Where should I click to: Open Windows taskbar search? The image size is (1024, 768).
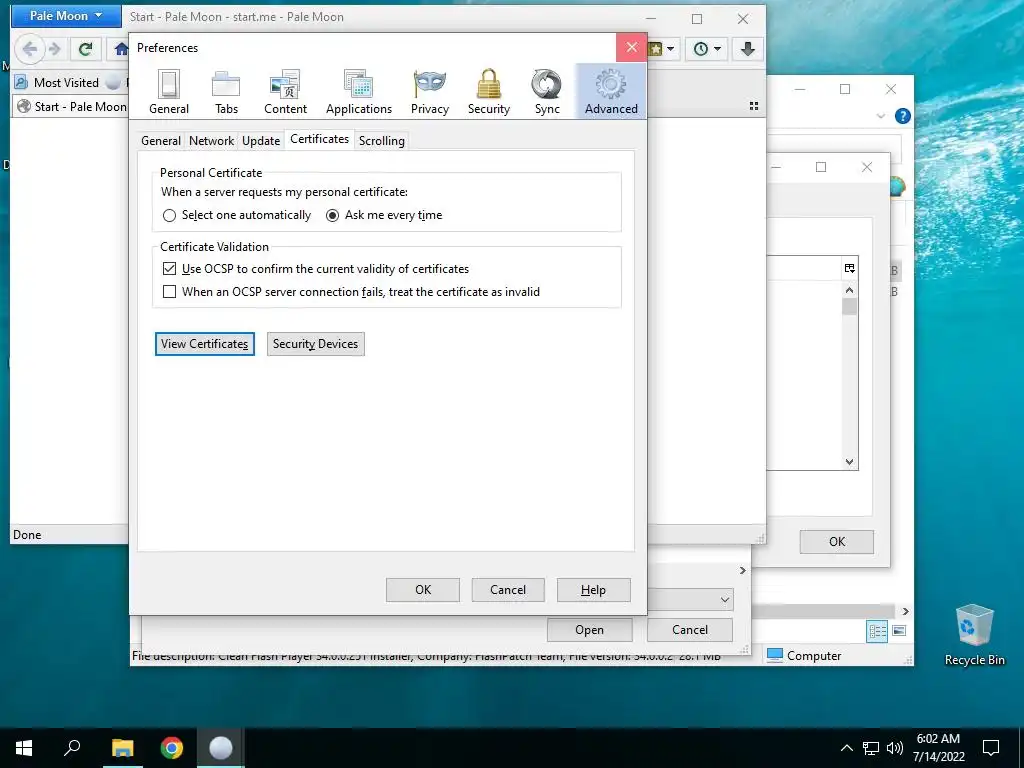coord(72,748)
